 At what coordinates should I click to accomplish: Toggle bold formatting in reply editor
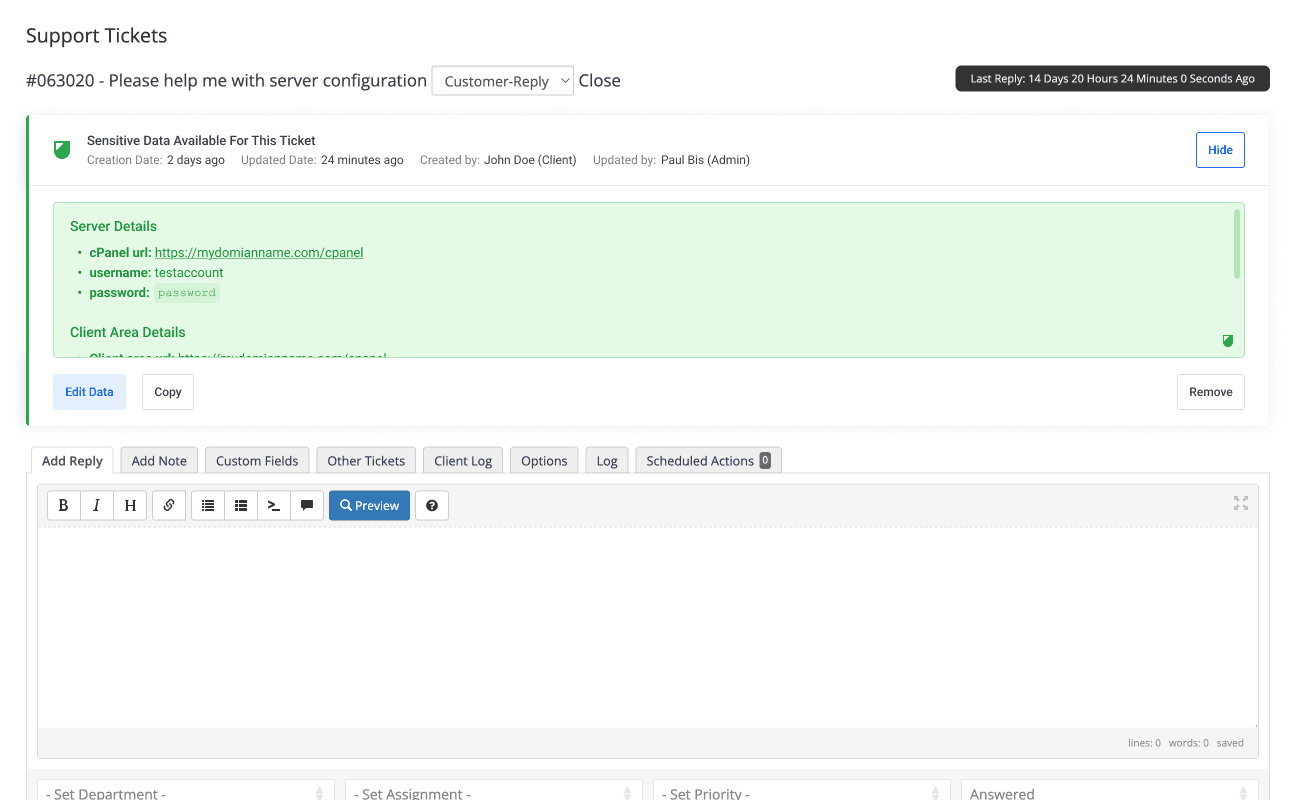pos(64,506)
